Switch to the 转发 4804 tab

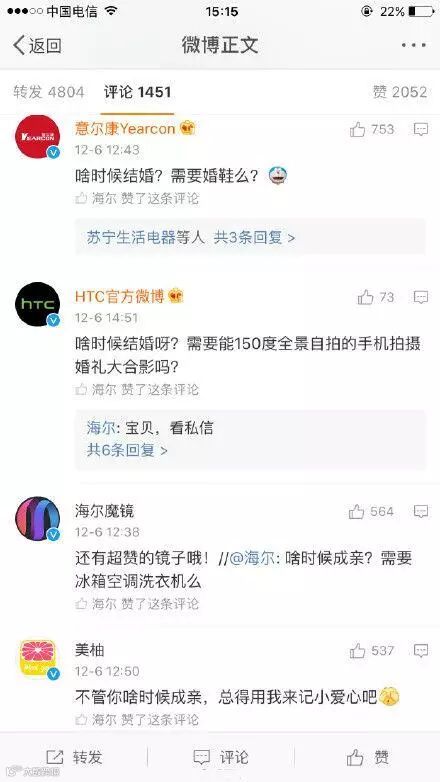tap(49, 92)
